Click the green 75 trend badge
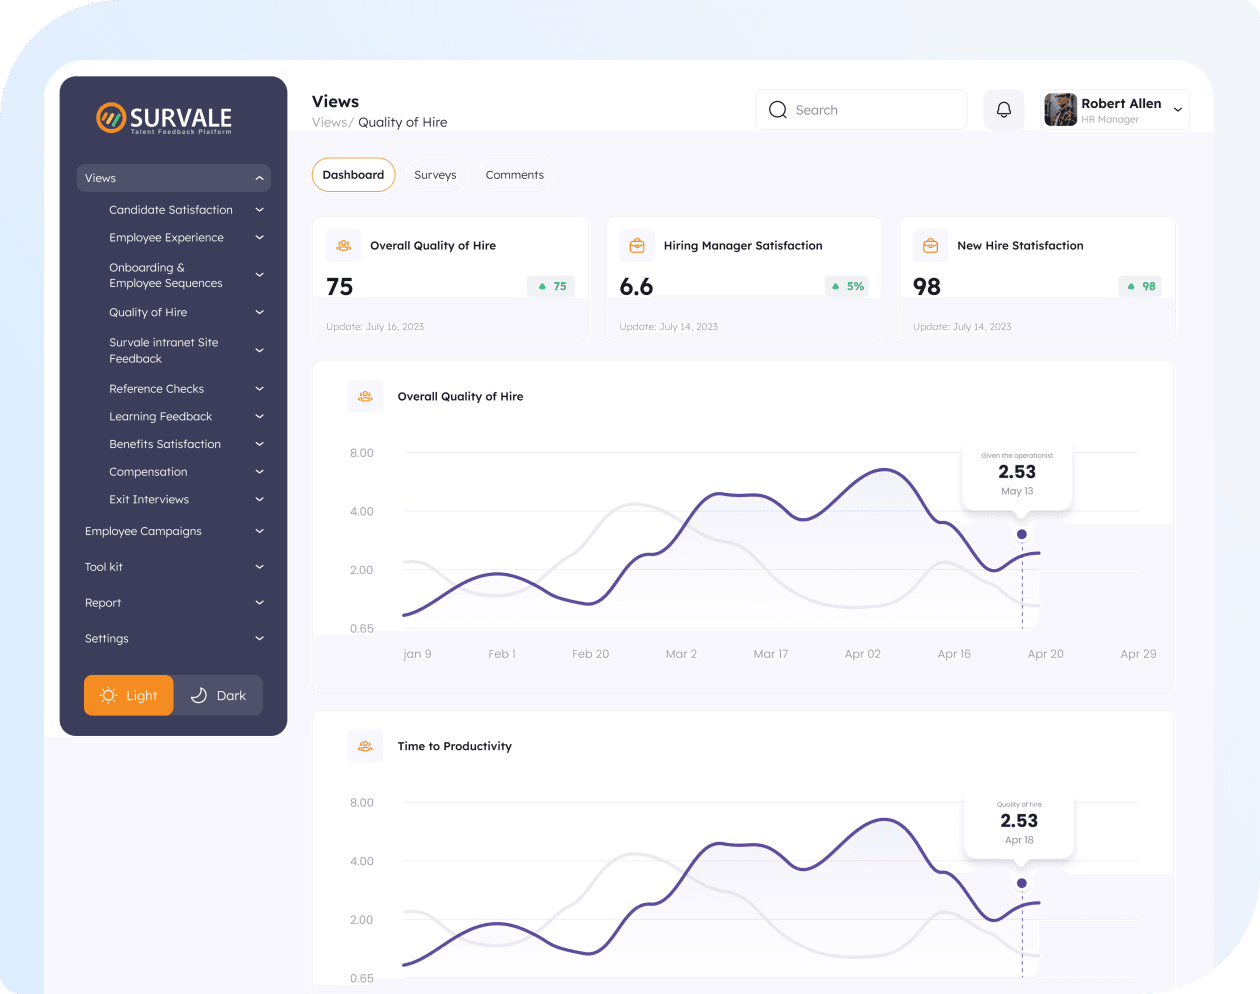The height and width of the screenshot is (994, 1260). pyautogui.click(x=551, y=286)
